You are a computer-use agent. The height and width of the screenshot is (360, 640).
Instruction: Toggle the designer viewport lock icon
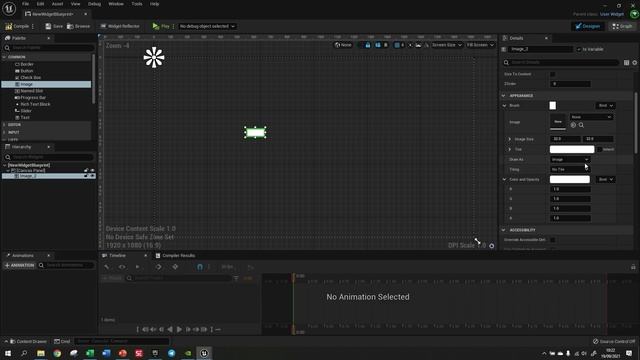(368, 45)
